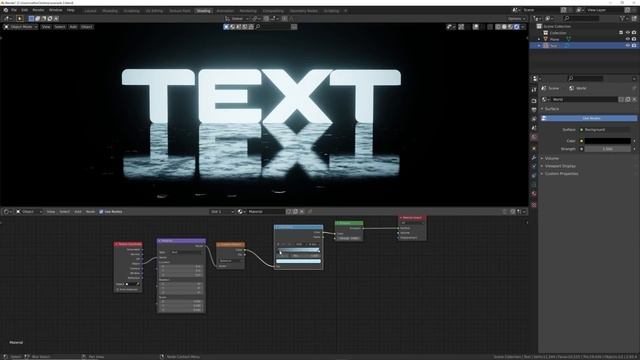Click the Material name field in the node editor header

pos(266,212)
